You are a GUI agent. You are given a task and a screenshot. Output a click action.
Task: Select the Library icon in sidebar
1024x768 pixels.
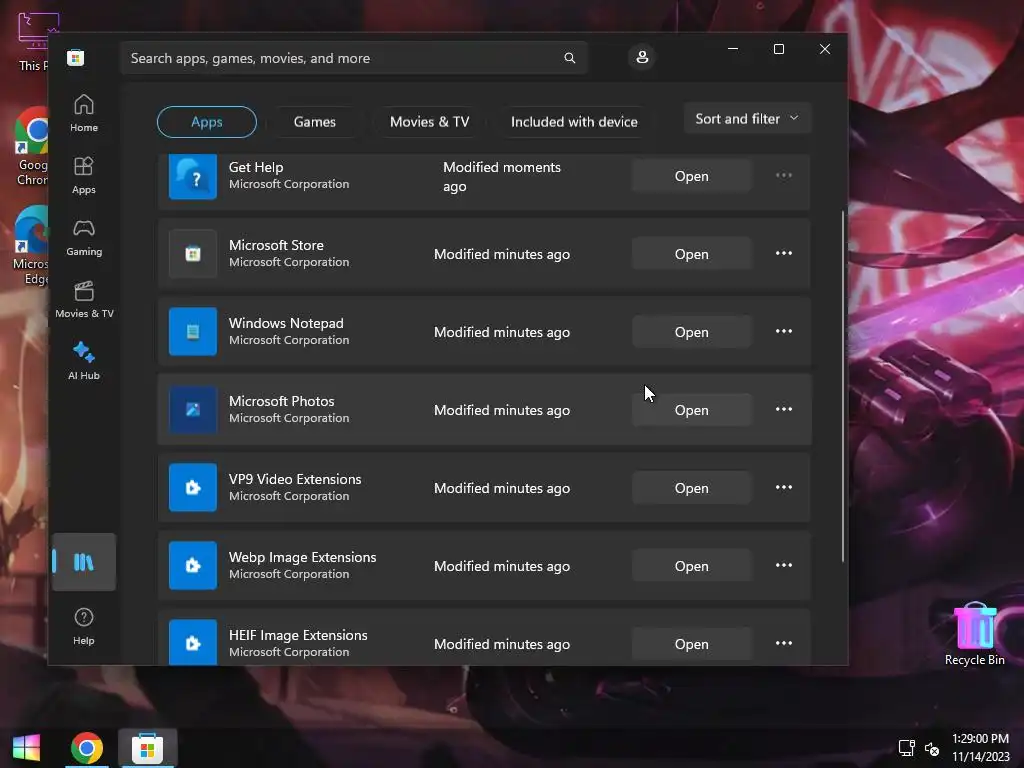click(x=84, y=562)
